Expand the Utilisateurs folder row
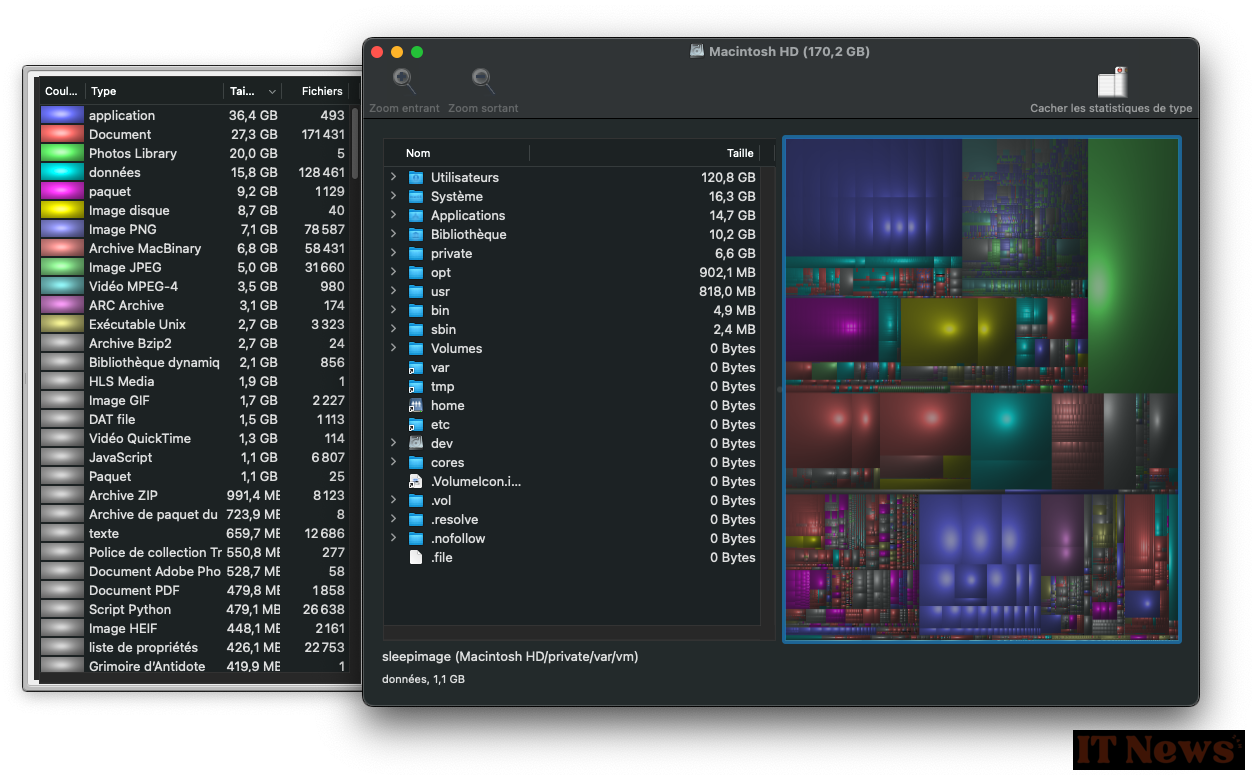Screen dimensions: 1255x780 [x=393, y=177]
